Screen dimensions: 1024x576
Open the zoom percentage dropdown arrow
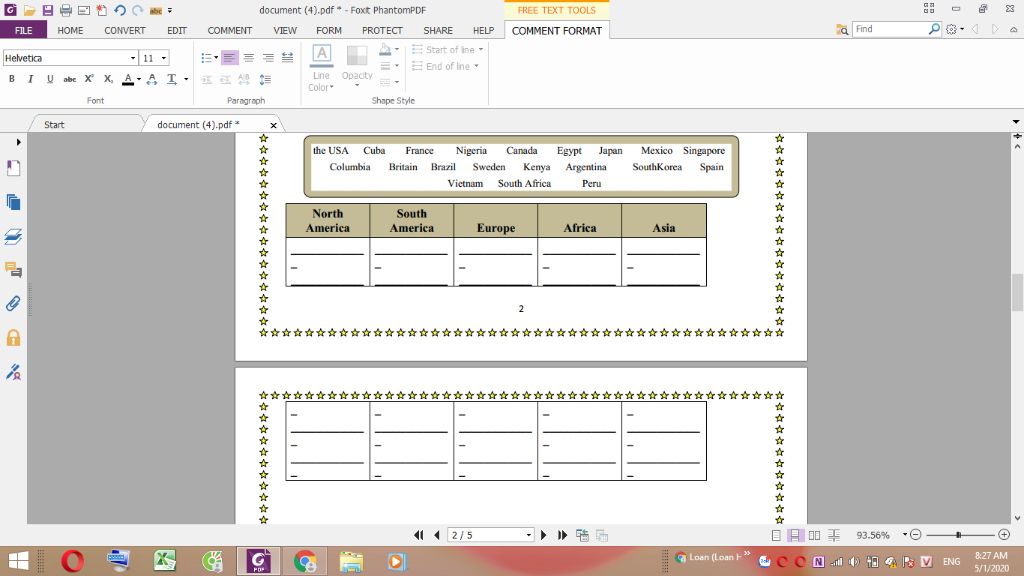pyautogui.click(x=904, y=535)
